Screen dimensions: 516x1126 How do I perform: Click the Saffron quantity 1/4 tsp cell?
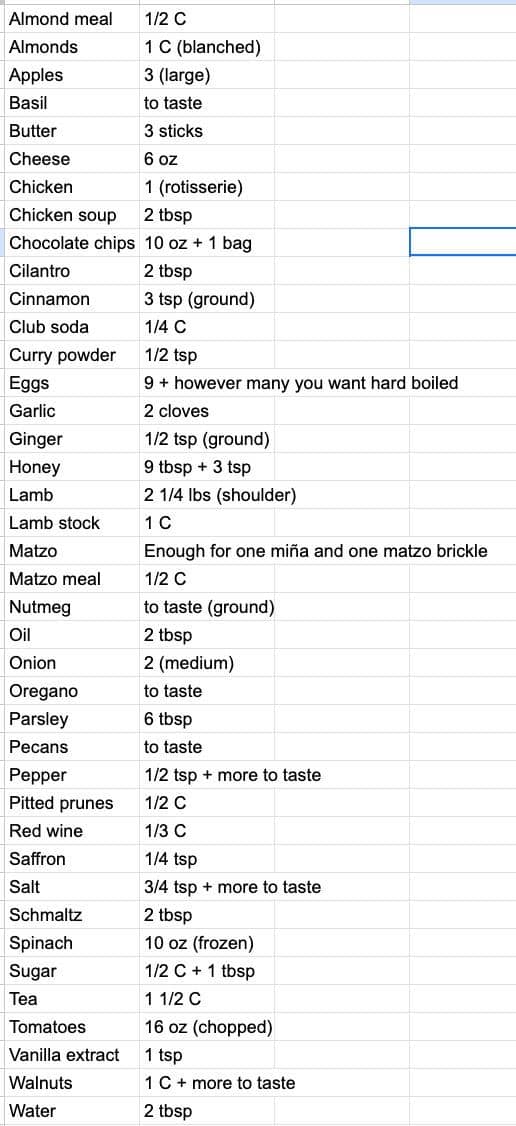[x=207, y=859]
